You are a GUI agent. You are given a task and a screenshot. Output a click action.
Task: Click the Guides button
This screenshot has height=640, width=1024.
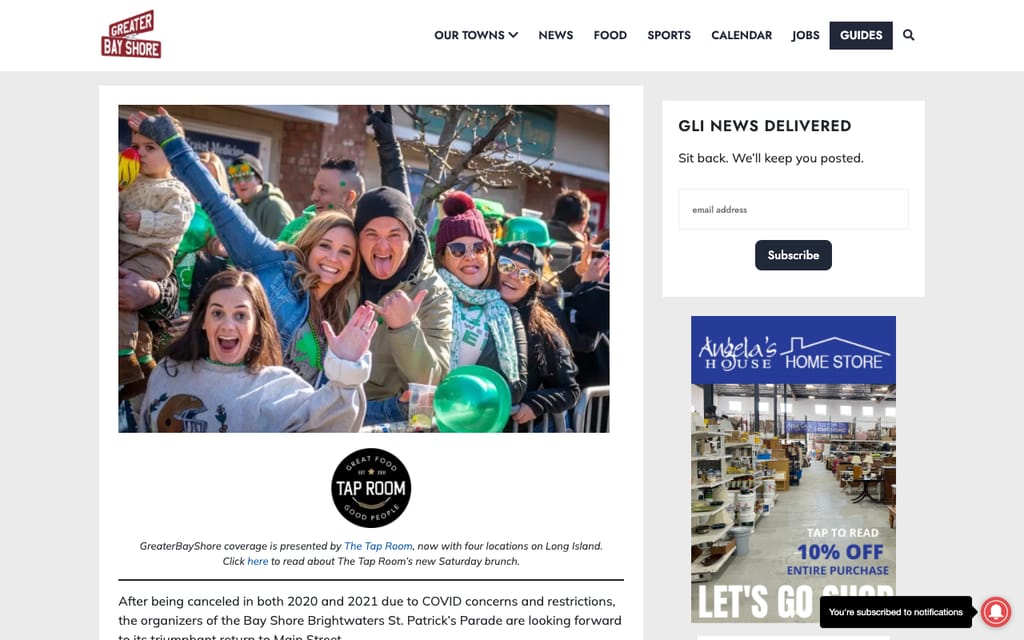tap(861, 35)
